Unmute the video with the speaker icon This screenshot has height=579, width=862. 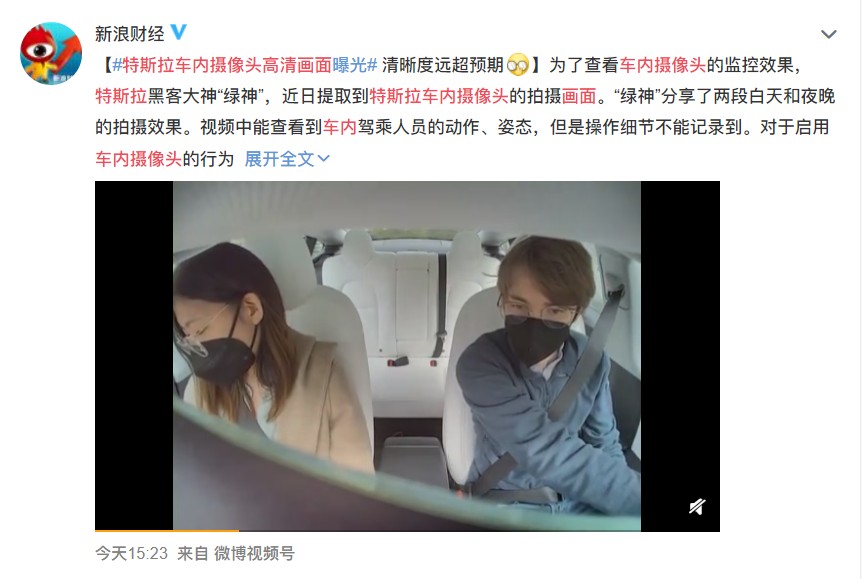(x=697, y=506)
